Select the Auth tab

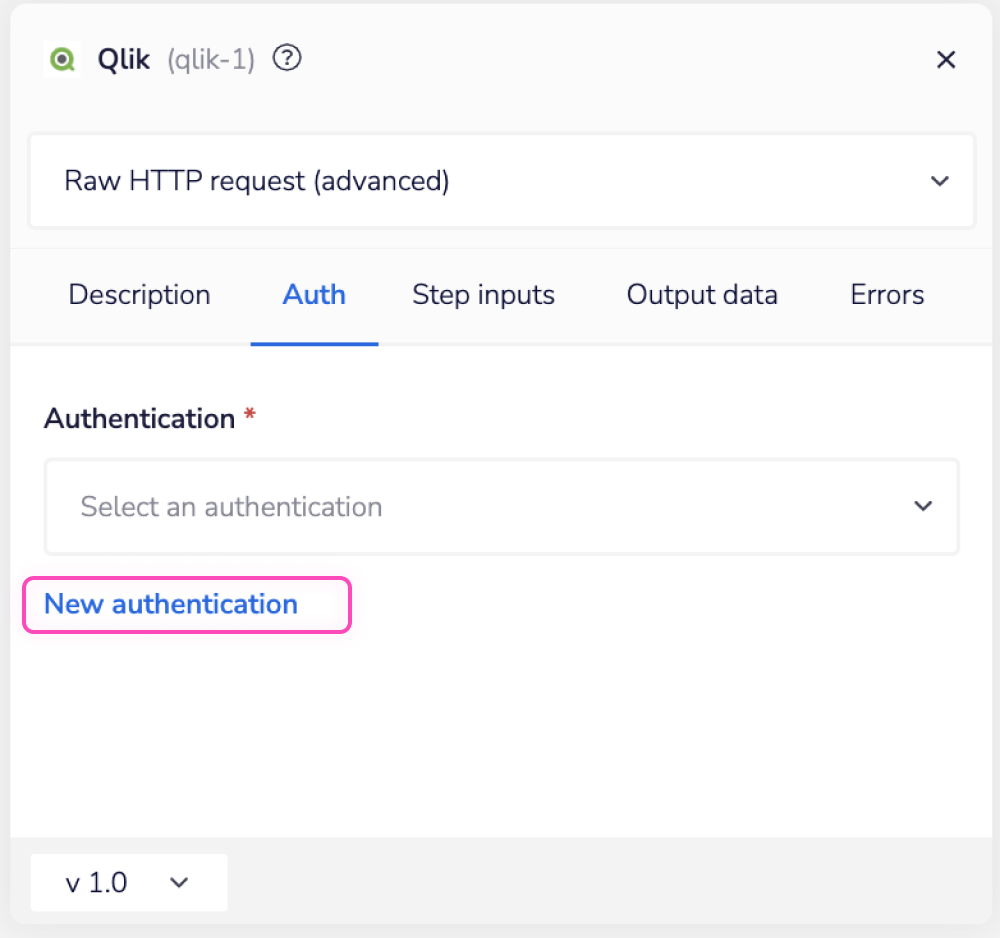[314, 294]
